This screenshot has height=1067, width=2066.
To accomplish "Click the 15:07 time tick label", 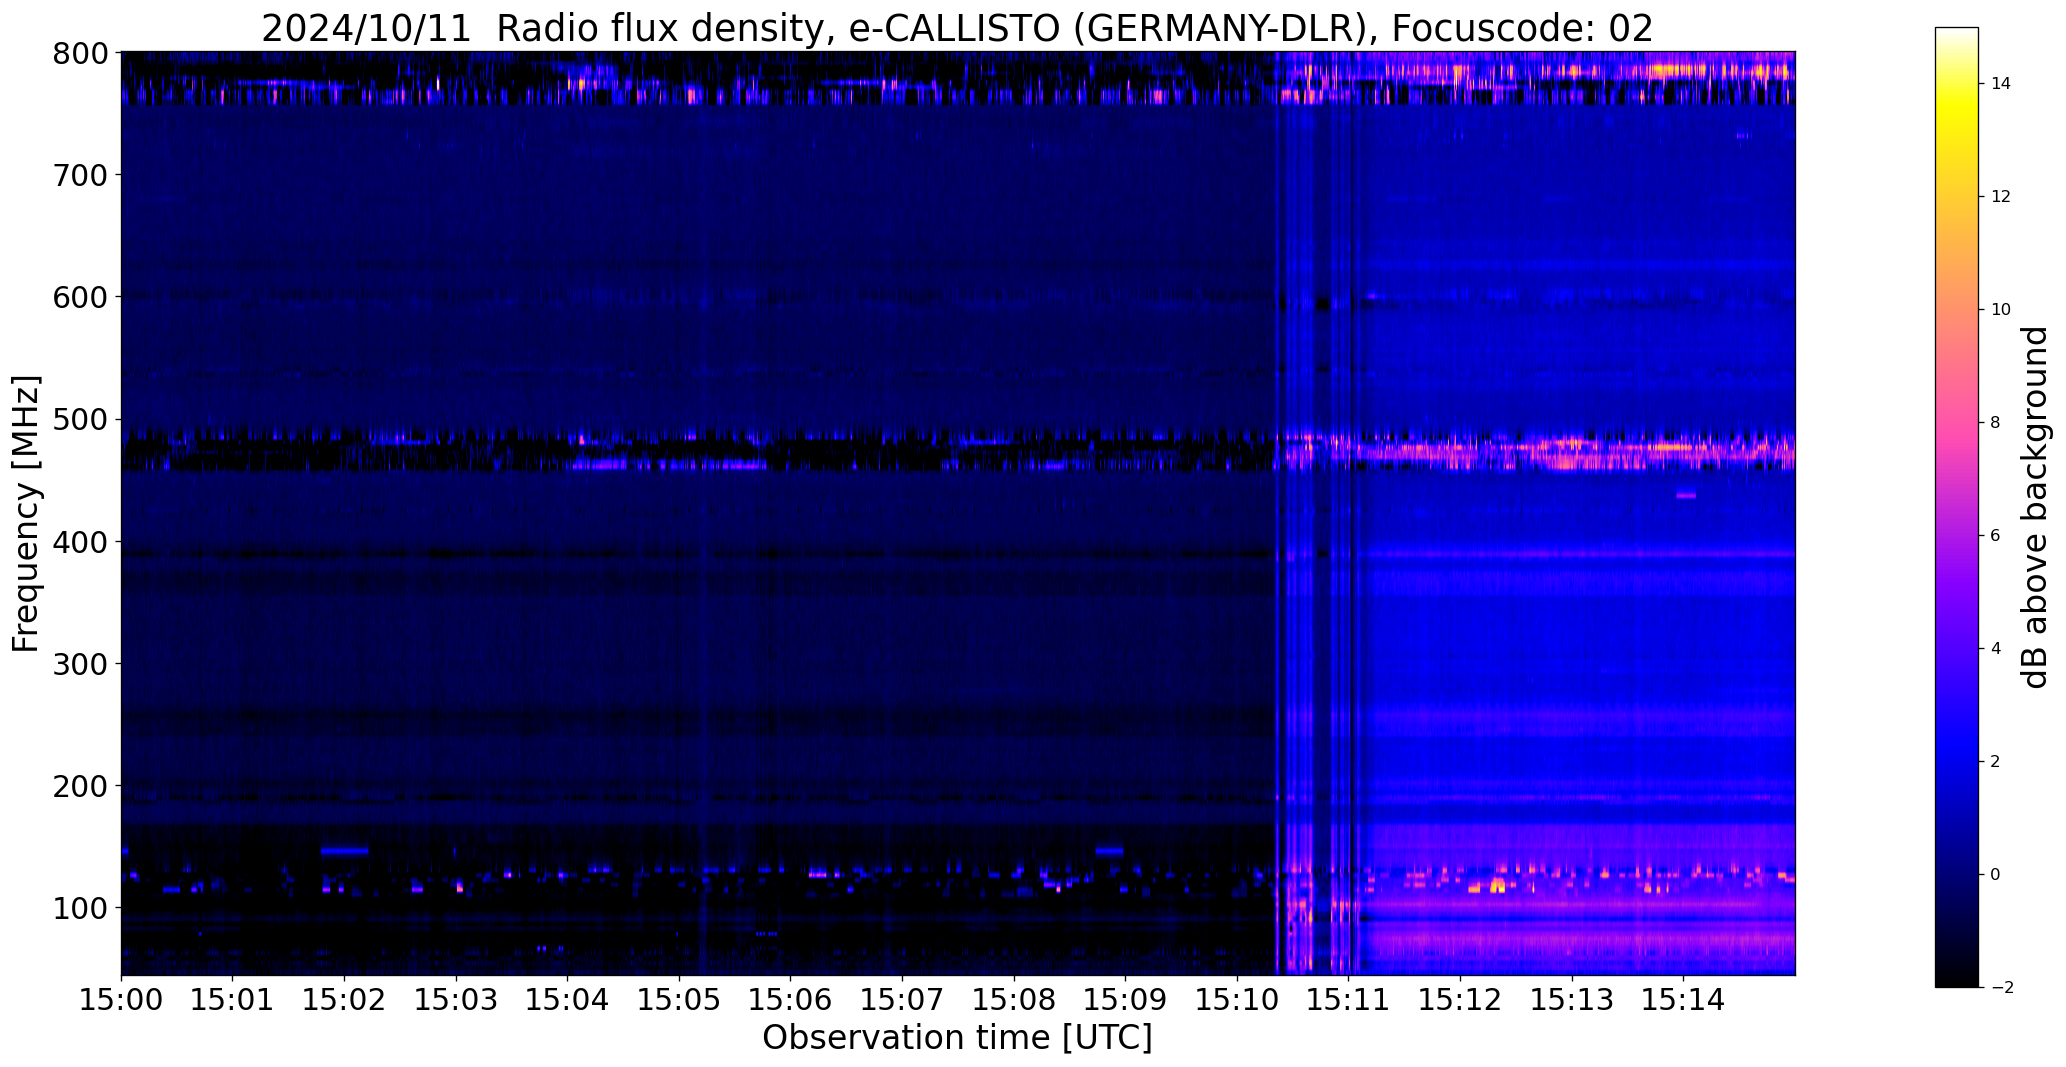I will (x=903, y=1000).
